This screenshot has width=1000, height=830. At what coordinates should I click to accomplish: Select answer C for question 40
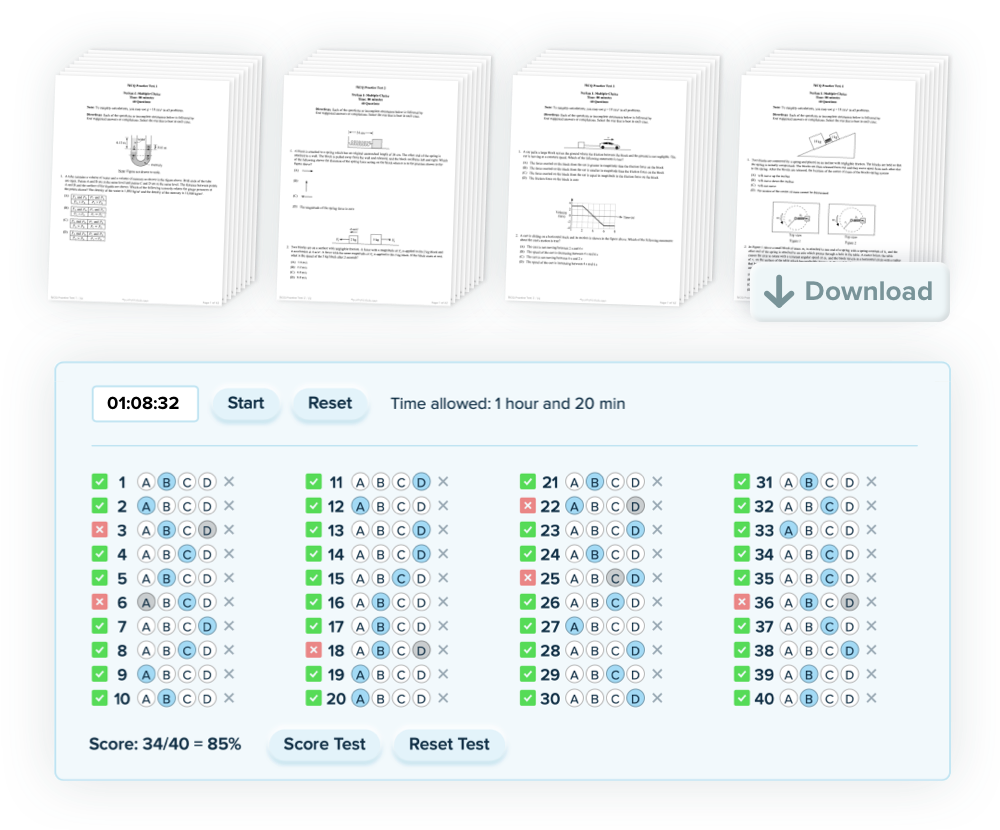pos(829,699)
